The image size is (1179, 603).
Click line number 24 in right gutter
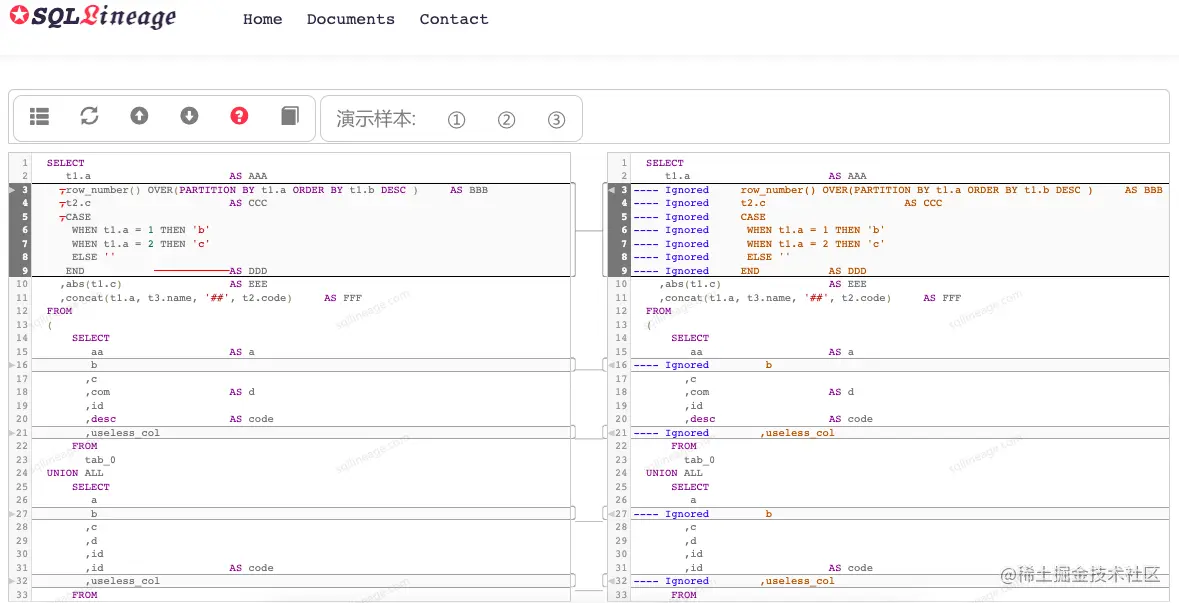coord(620,473)
